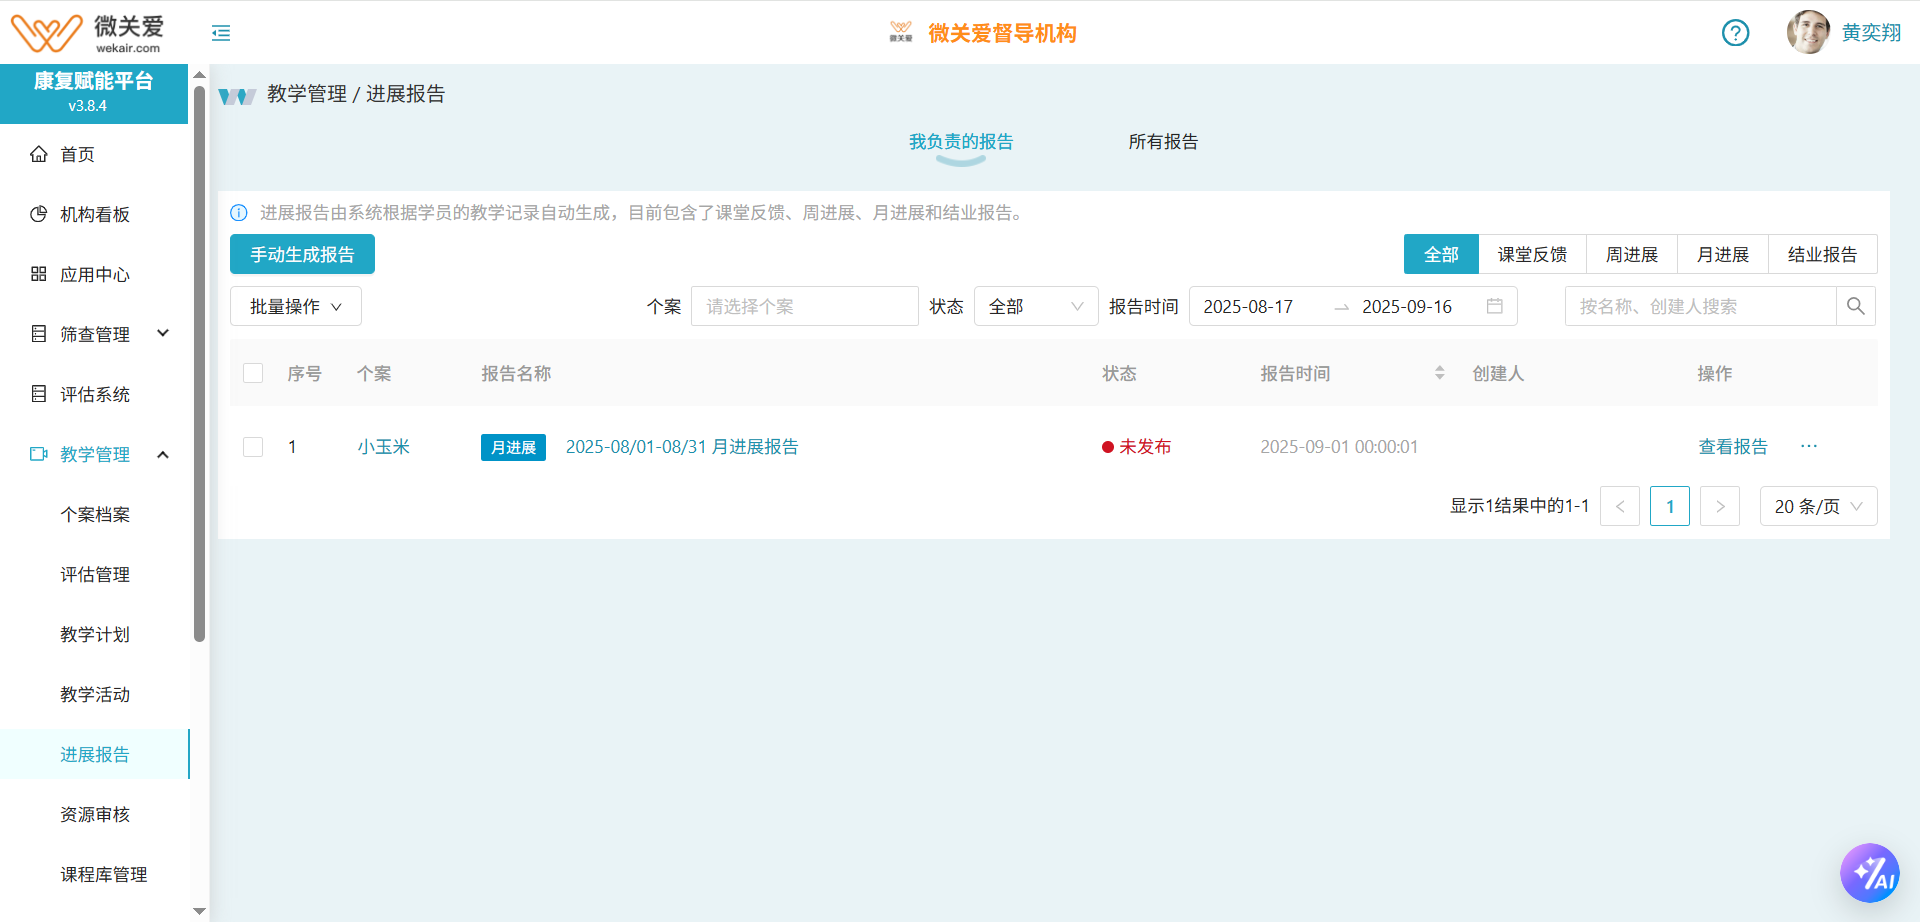The height and width of the screenshot is (922, 1920).
Task: Click the 手动生成报告 button
Action: click(x=302, y=254)
